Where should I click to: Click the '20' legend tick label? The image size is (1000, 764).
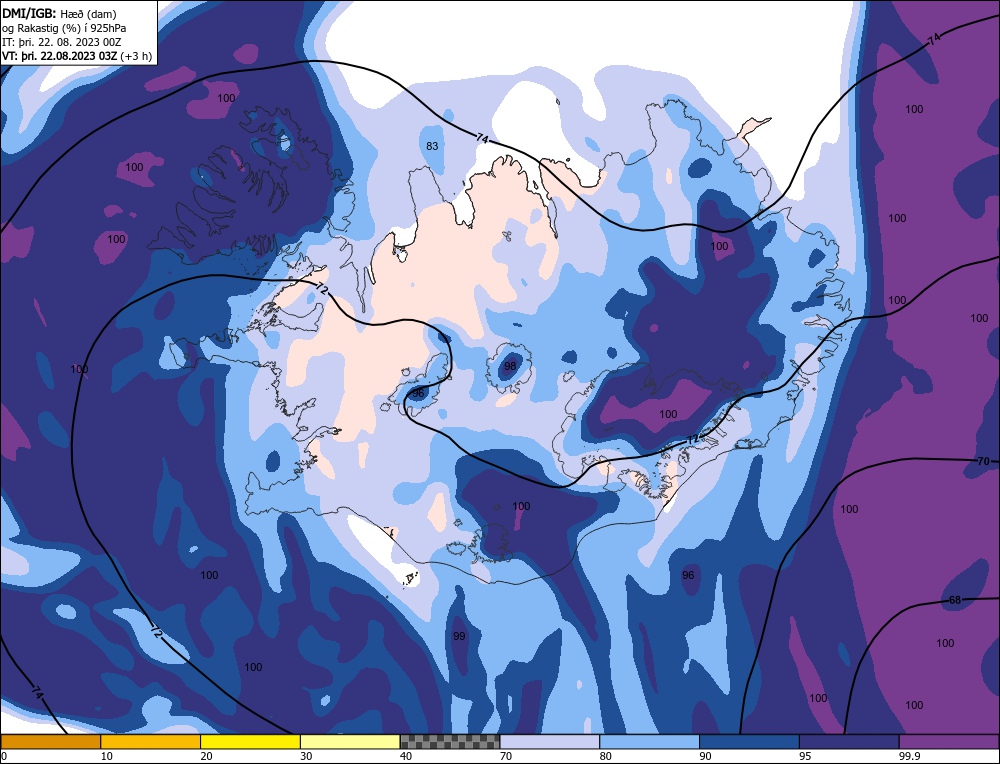pyautogui.click(x=207, y=756)
